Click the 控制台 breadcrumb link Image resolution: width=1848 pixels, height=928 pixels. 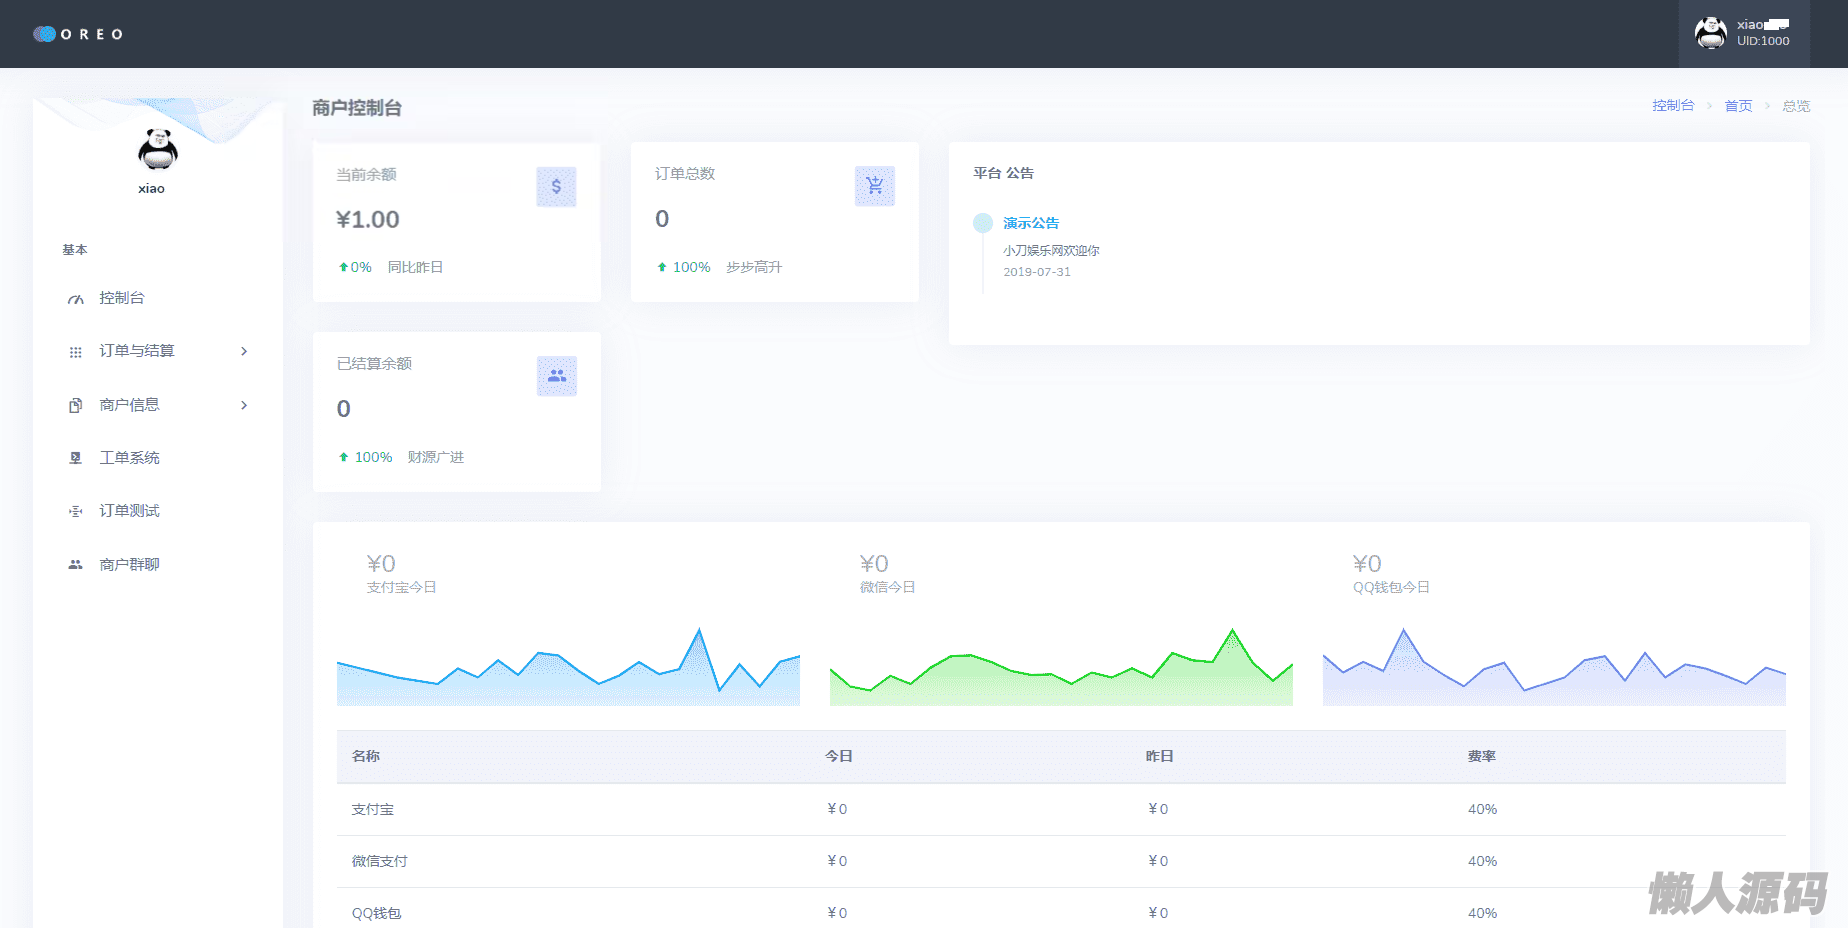point(1672,106)
